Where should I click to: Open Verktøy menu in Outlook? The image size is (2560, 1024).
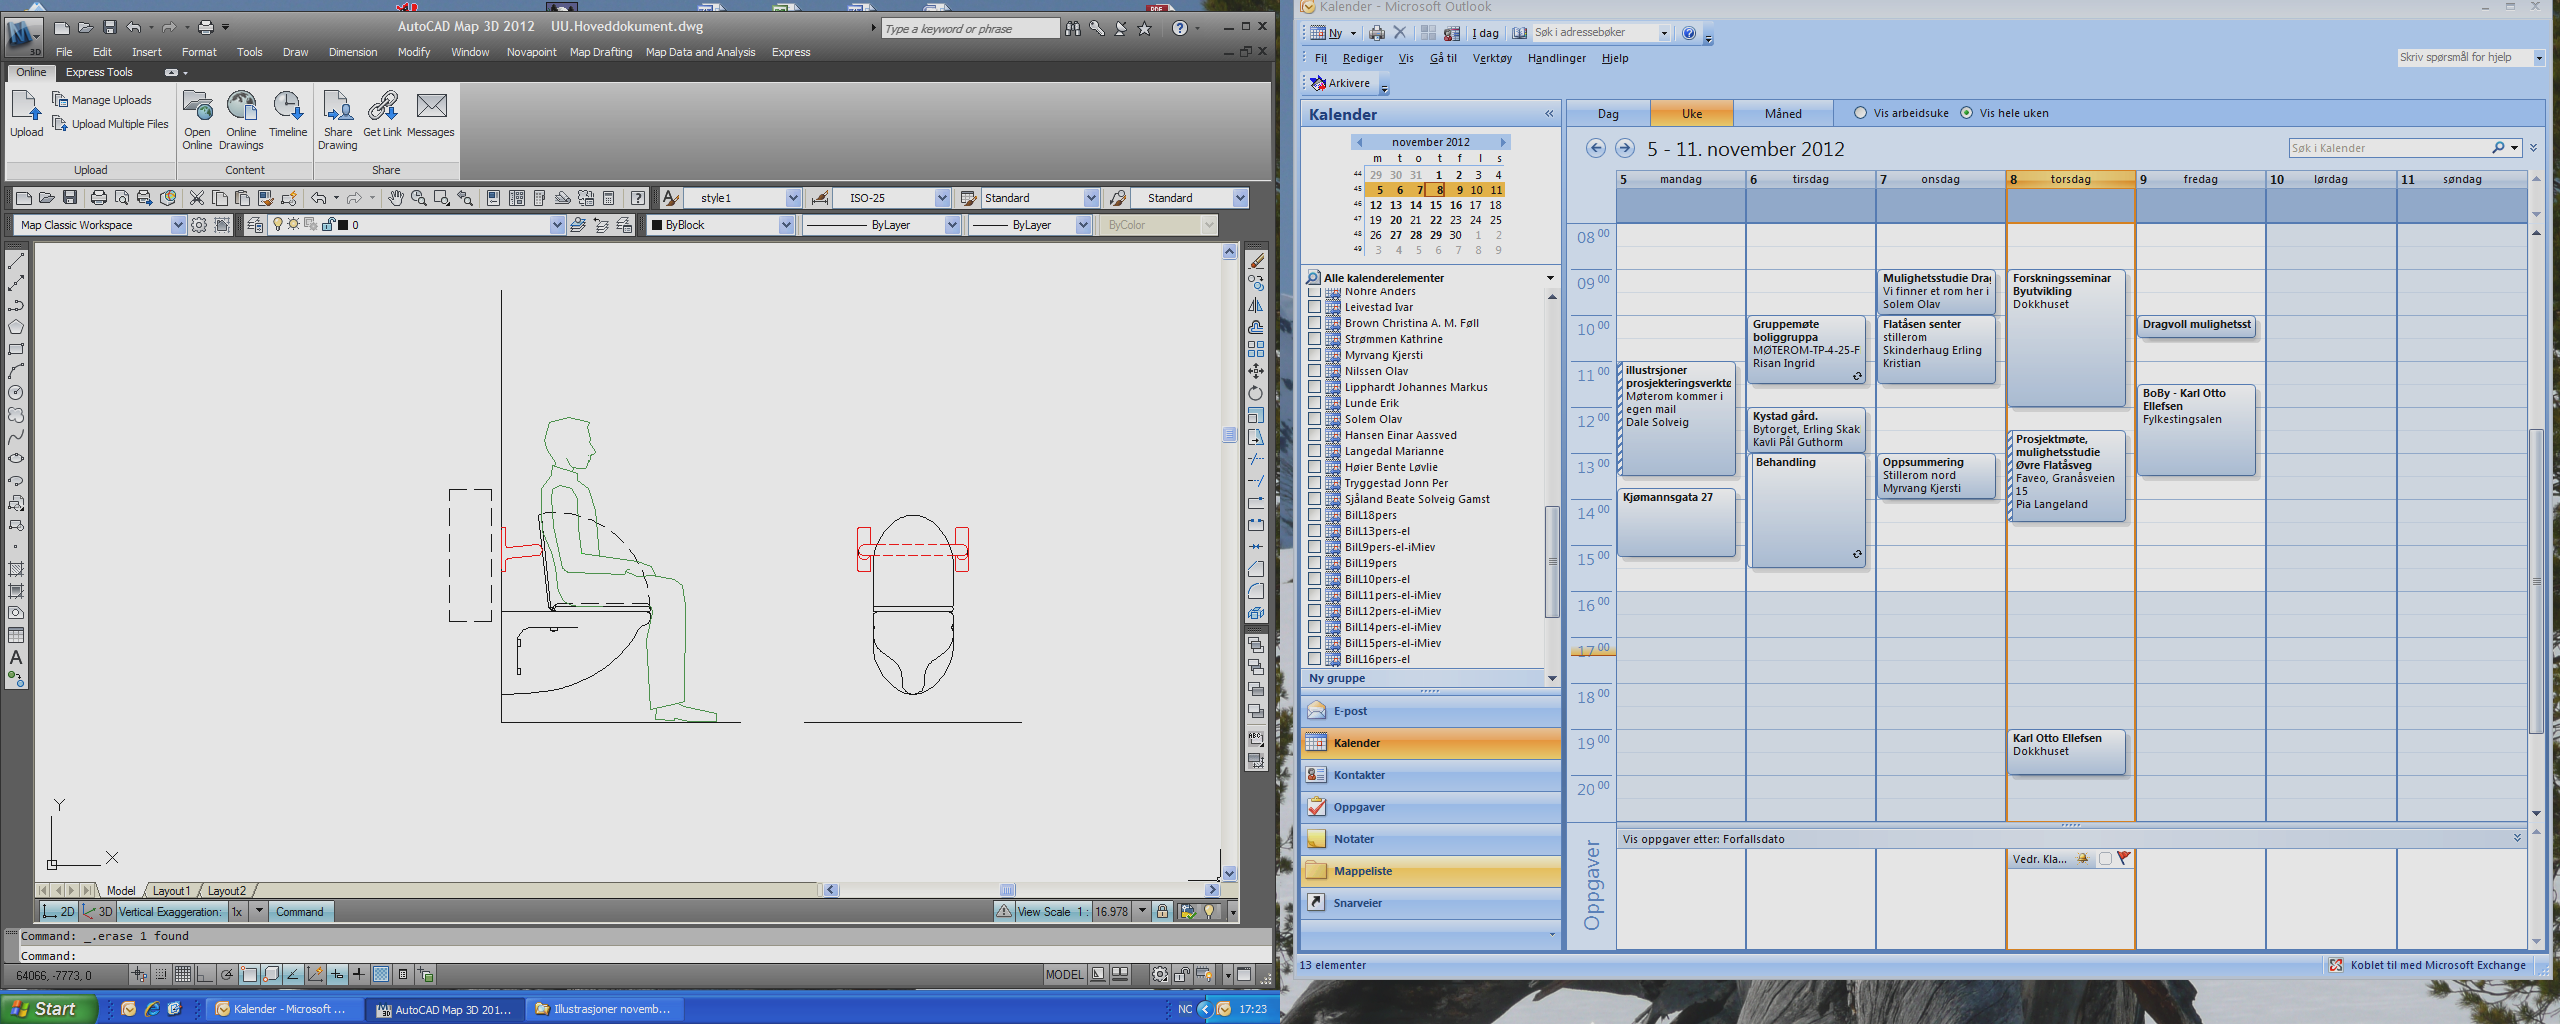point(1492,58)
